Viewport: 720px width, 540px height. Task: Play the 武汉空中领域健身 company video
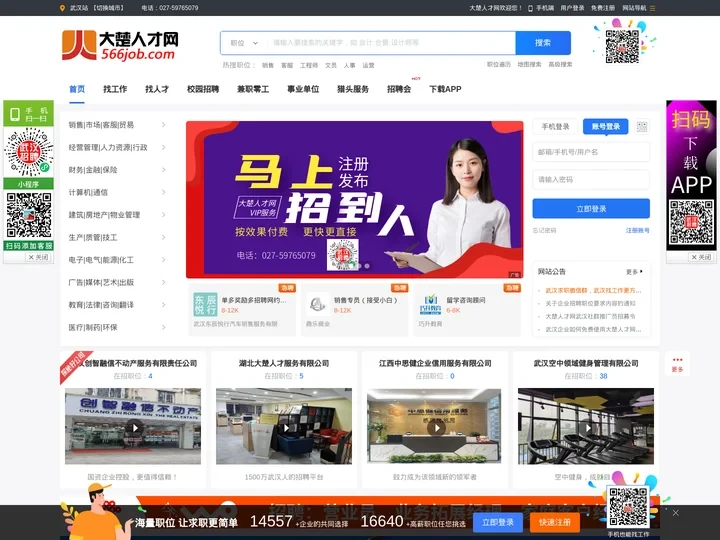588,428
